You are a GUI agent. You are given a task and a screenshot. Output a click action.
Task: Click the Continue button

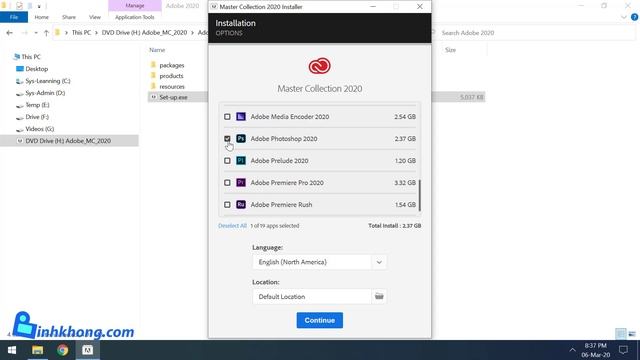point(320,320)
